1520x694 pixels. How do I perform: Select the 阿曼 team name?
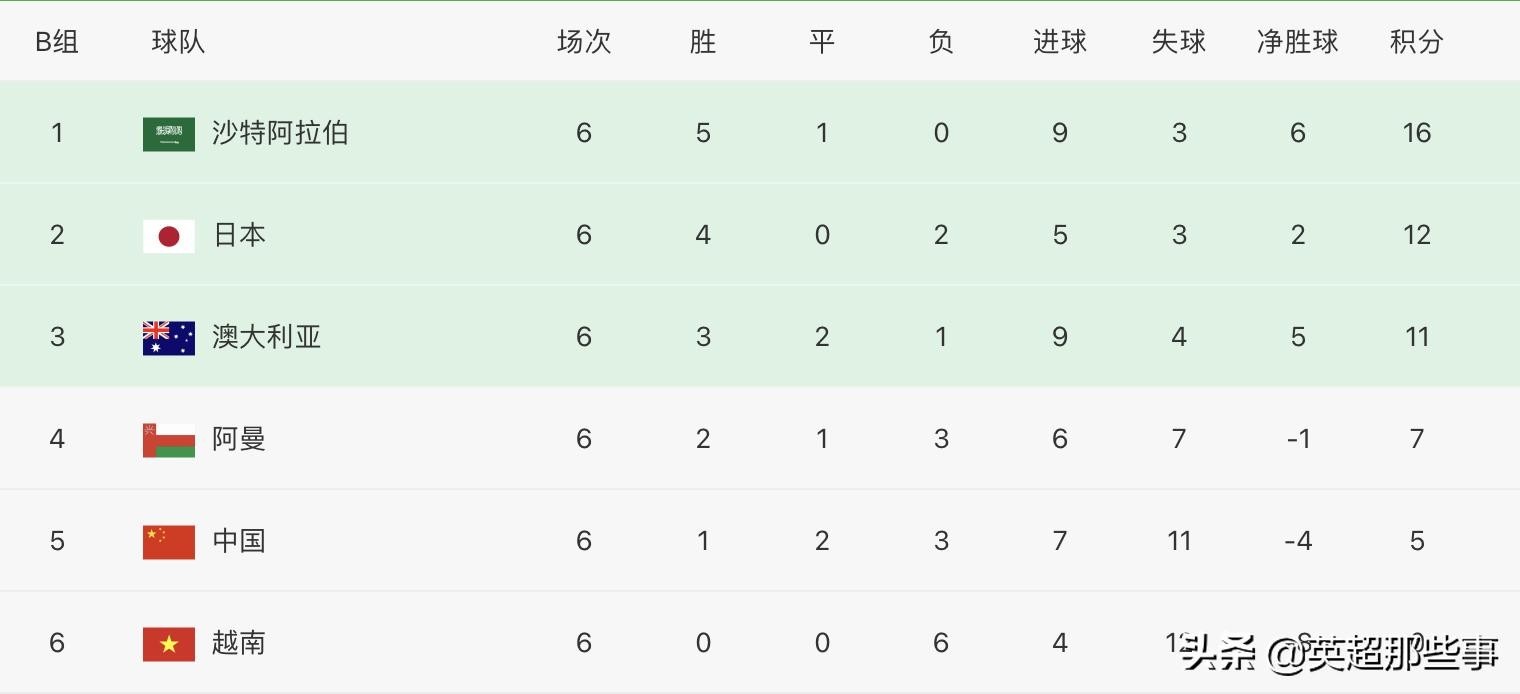point(239,439)
